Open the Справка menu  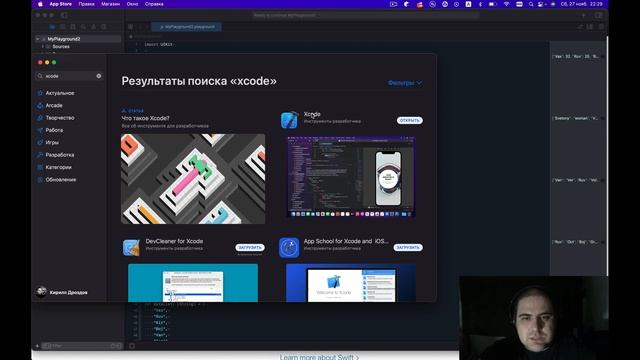point(154,4)
